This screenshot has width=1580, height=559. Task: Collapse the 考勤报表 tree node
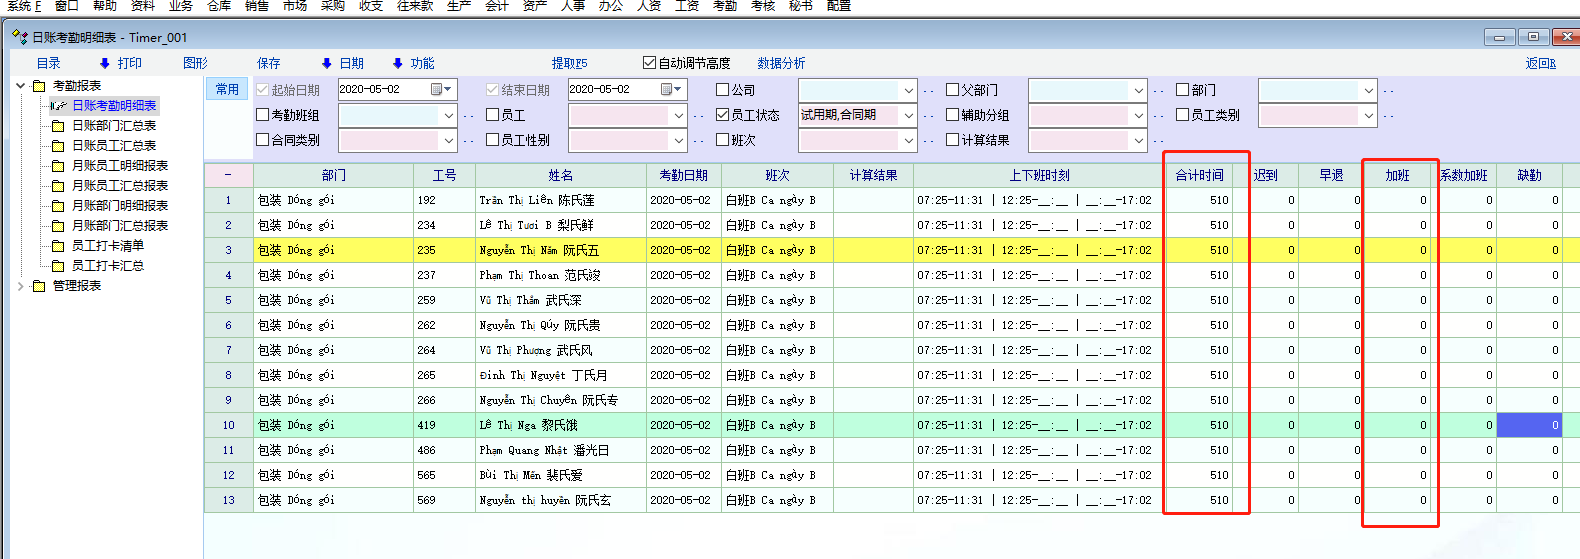point(21,86)
